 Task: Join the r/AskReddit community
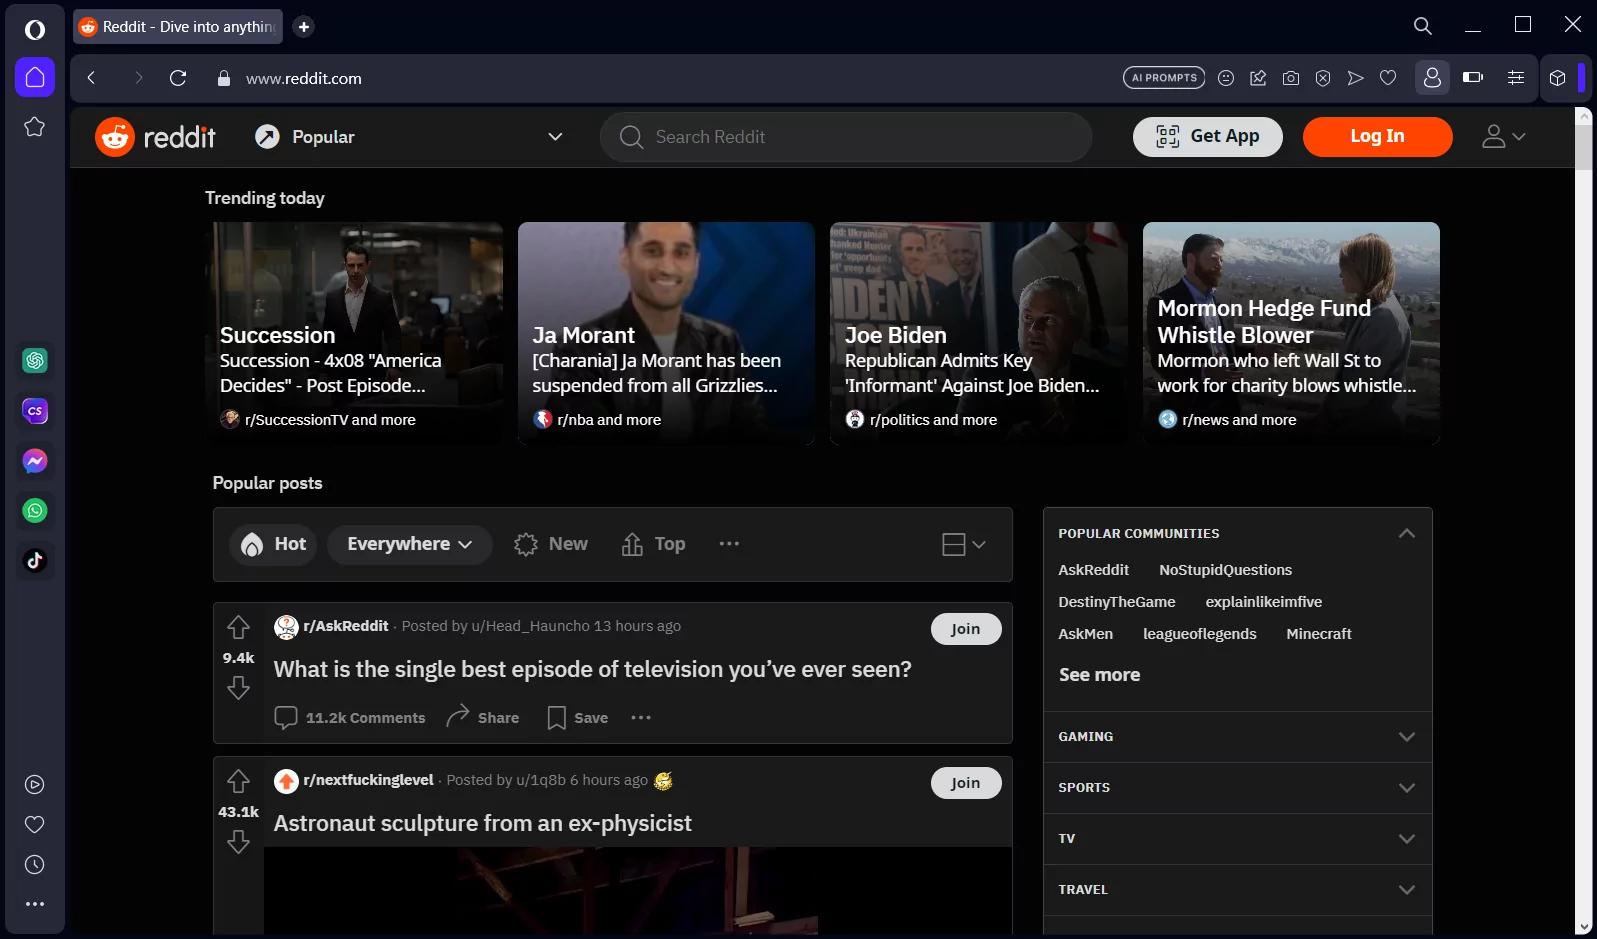[966, 629]
